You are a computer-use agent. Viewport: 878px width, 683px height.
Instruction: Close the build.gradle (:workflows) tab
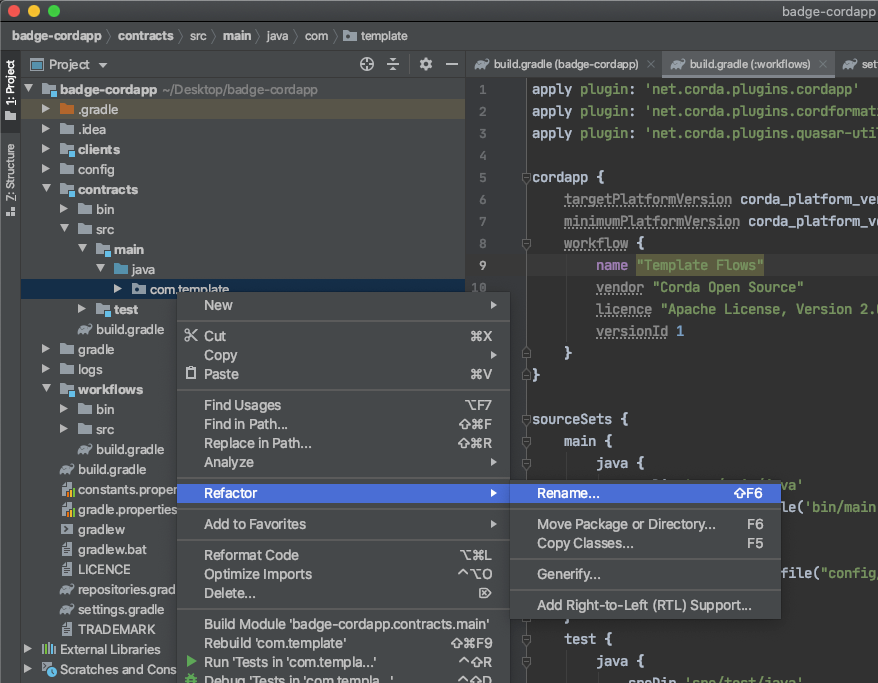coord(824,64)
